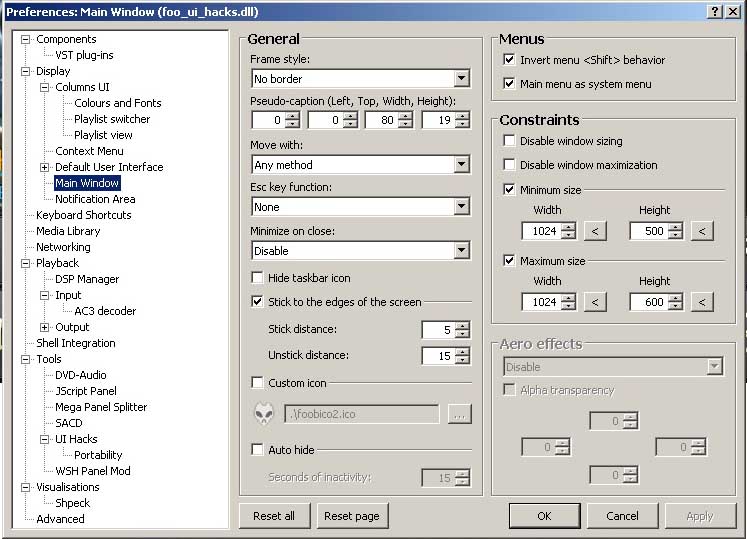Expand the Default User Interface tree node

(44, 167)
